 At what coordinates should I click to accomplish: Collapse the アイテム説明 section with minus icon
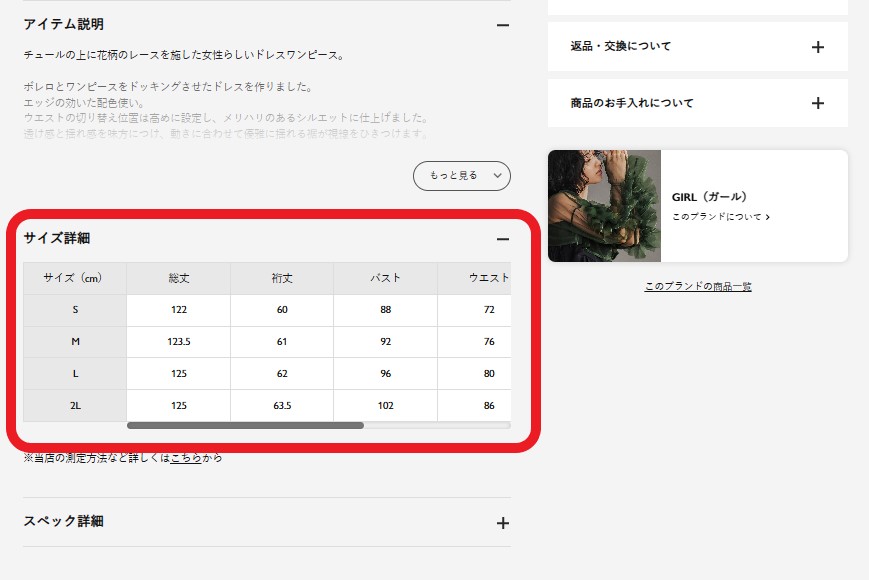[503, 25]
